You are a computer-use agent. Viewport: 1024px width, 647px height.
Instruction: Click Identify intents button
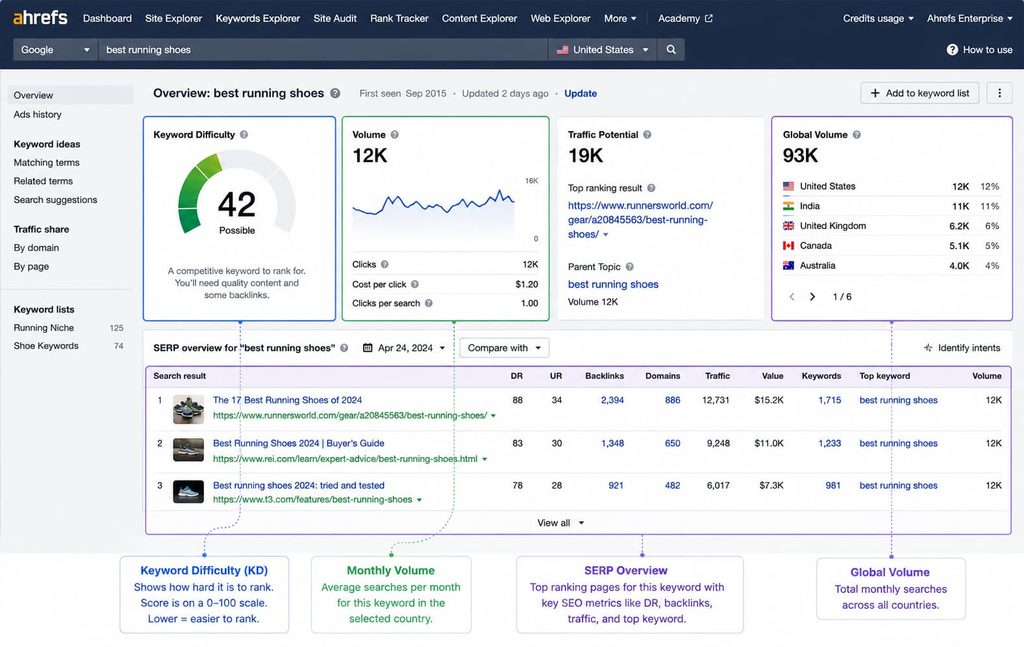[x=962, y=348]
